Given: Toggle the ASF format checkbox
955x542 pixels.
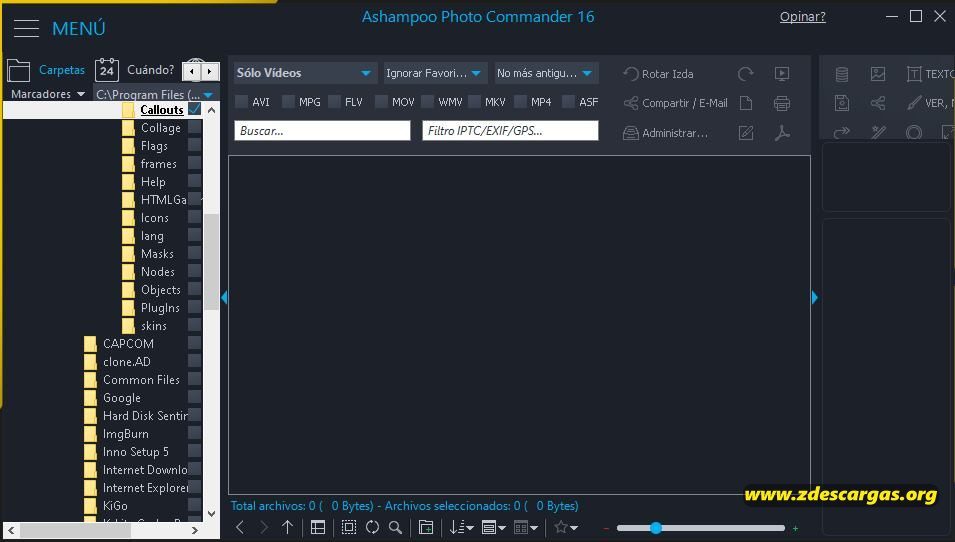Looking at the screenshot, I should coord(568,102).
